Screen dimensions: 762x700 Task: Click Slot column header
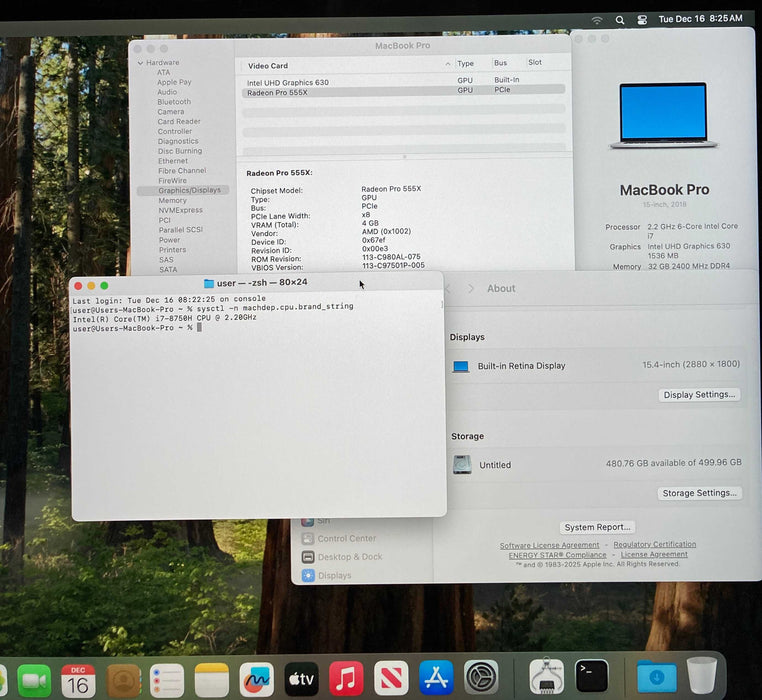click(535, 62)
